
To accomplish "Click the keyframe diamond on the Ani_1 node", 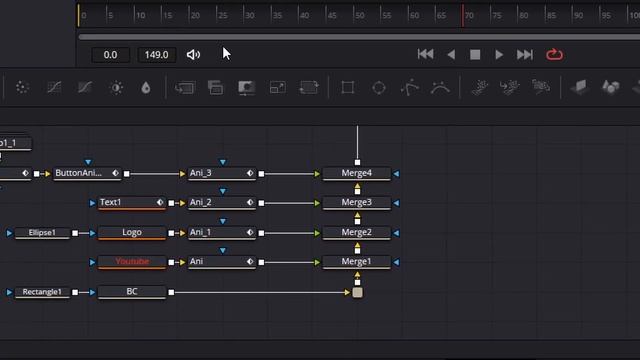I will coord(250,232).
